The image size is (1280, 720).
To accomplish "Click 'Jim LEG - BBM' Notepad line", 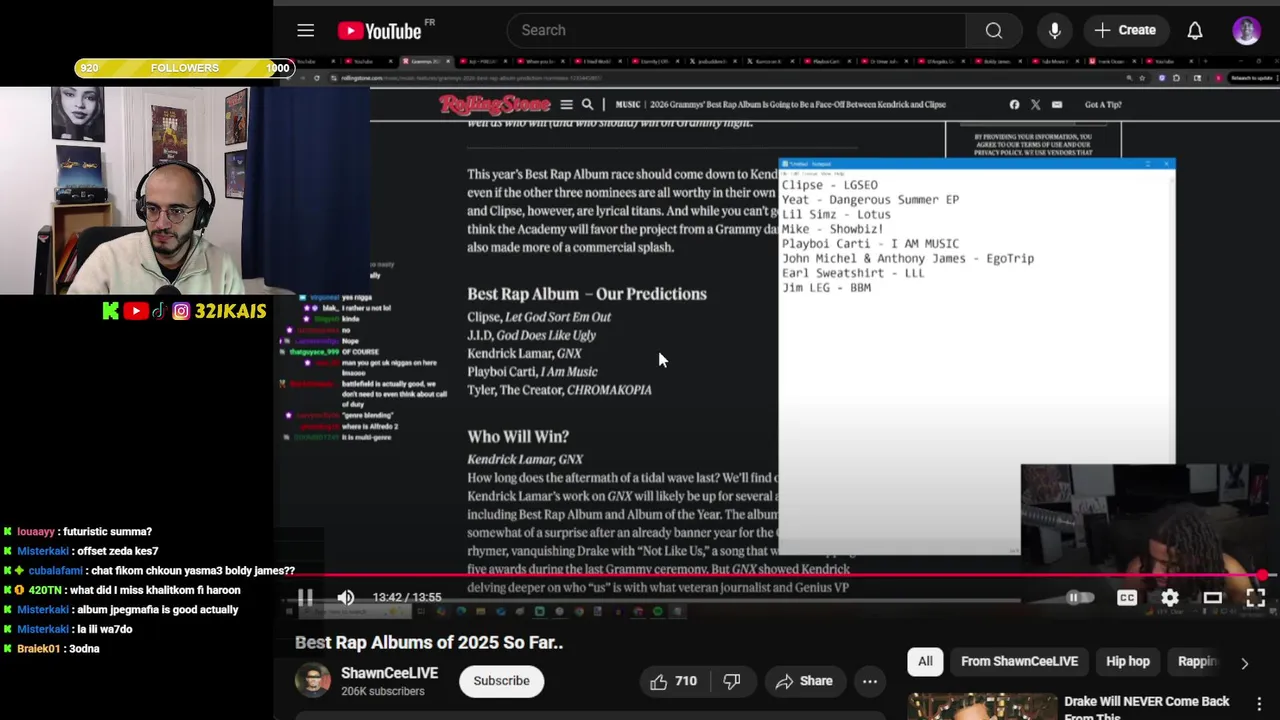I will pyautogui.click(x=826, y=288).
